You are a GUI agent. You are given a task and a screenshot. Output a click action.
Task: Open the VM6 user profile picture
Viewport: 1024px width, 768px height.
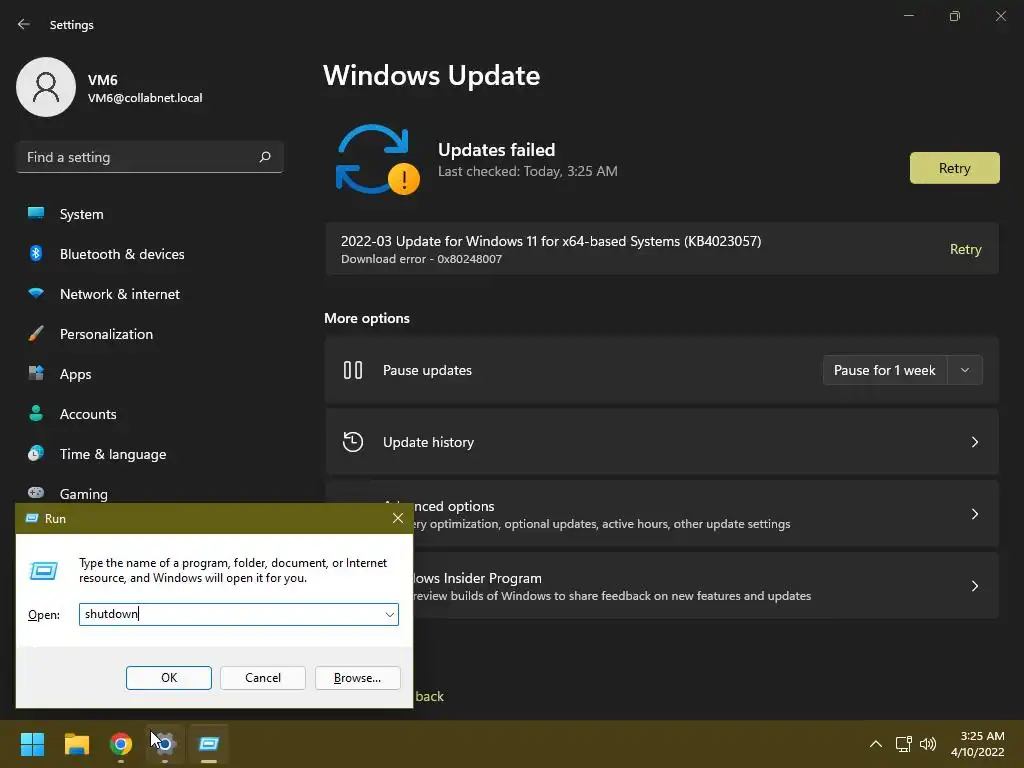[x=46, y=87]
